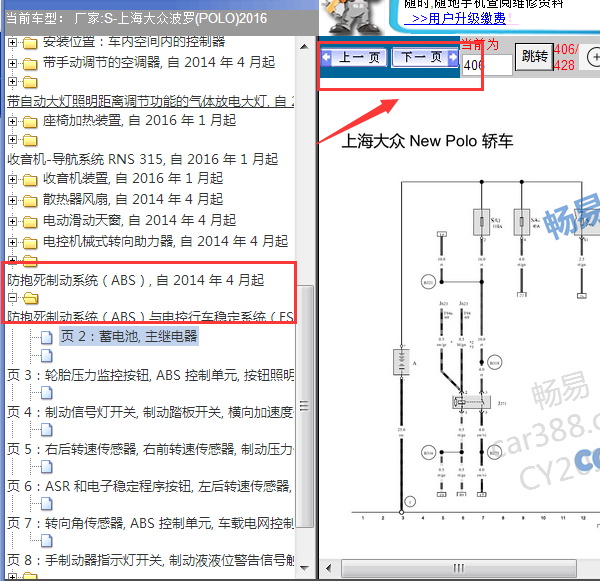The image size is (600, 581).
Task: Click diagram horizontal scrollbar thumb
Action: (x=459, y=568)
